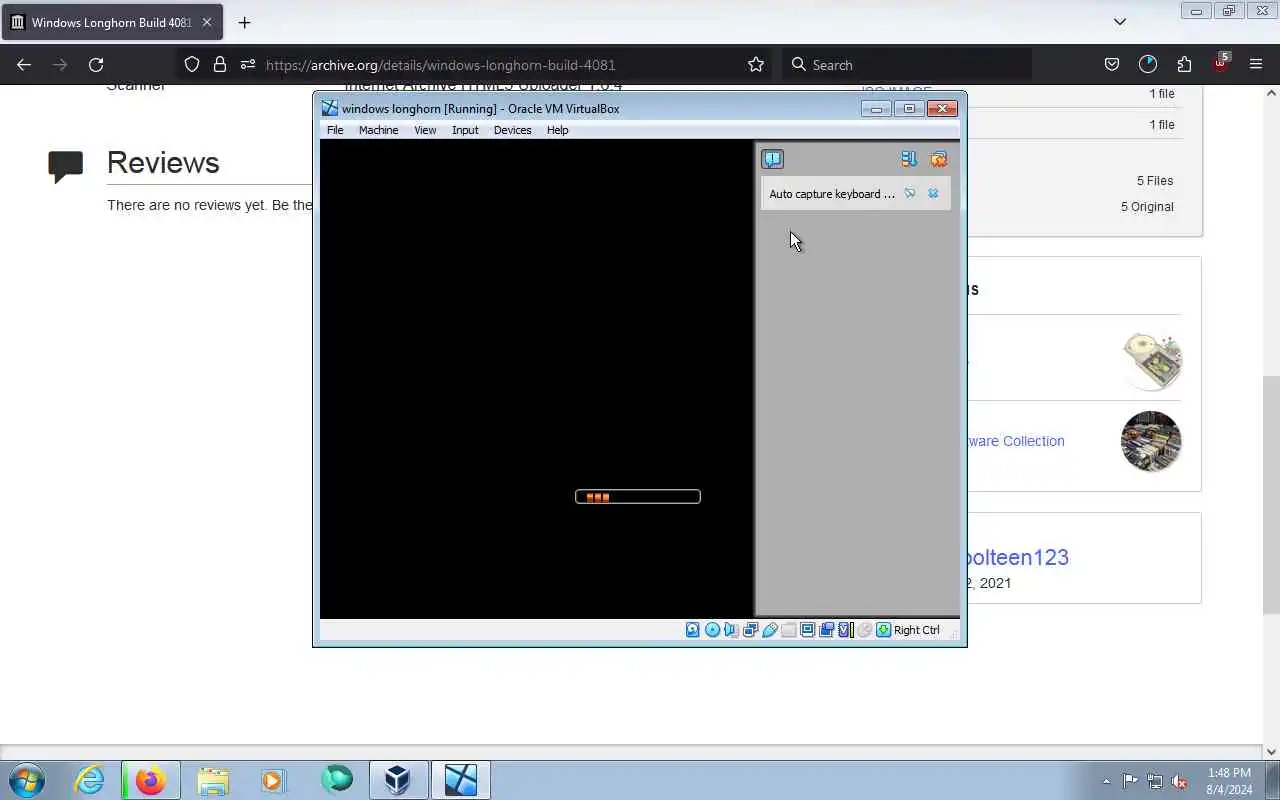1280x800 pixels.
Task: Click the notification order toggle icon
Action: (x=908, y=159)
